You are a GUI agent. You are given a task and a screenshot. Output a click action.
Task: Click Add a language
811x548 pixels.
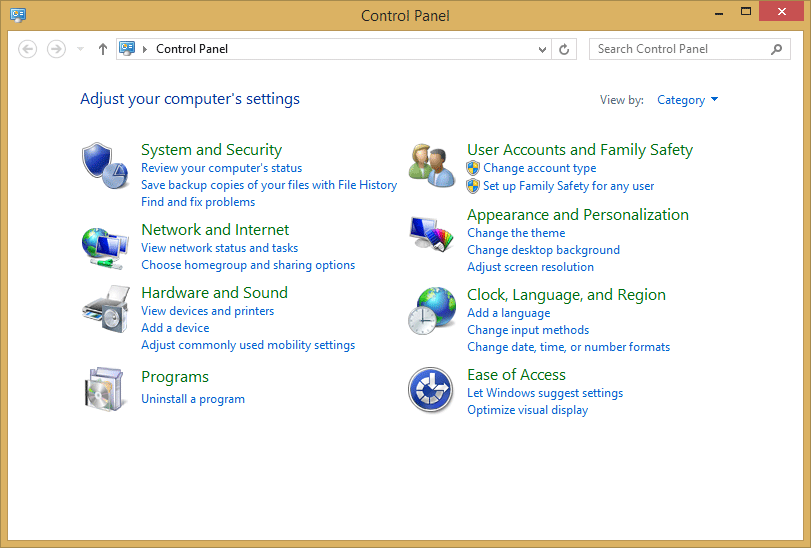(x=508, y=313)
